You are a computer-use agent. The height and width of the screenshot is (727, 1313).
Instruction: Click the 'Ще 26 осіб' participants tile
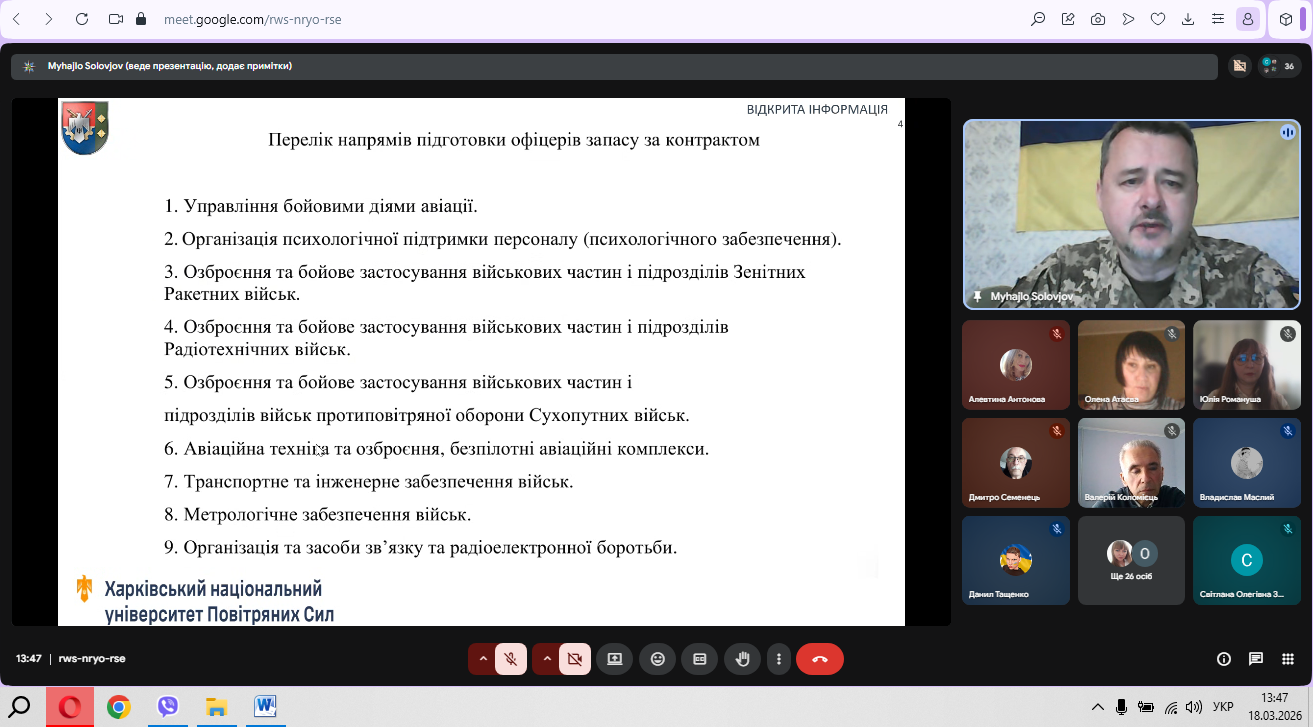(x=1131, y=560)
